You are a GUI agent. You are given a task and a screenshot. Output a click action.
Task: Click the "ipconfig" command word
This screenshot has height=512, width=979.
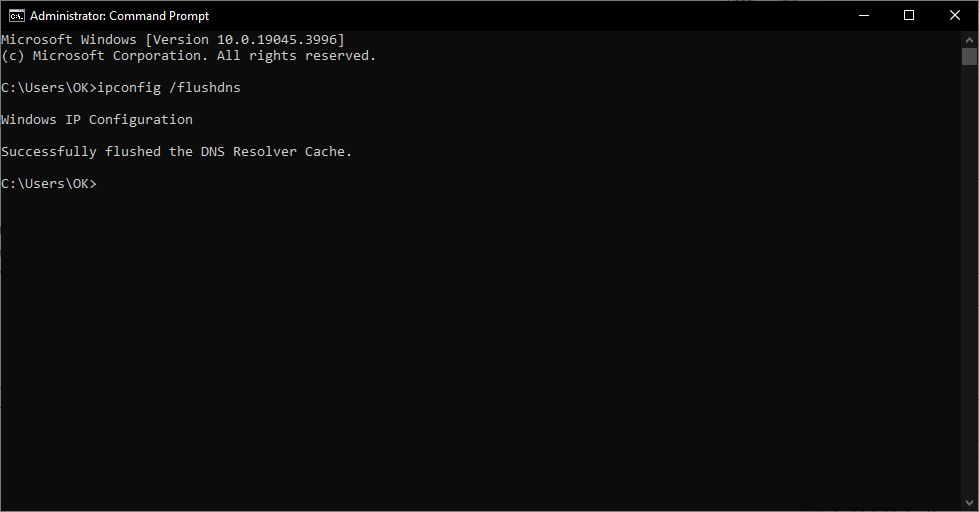pos(129,88)
